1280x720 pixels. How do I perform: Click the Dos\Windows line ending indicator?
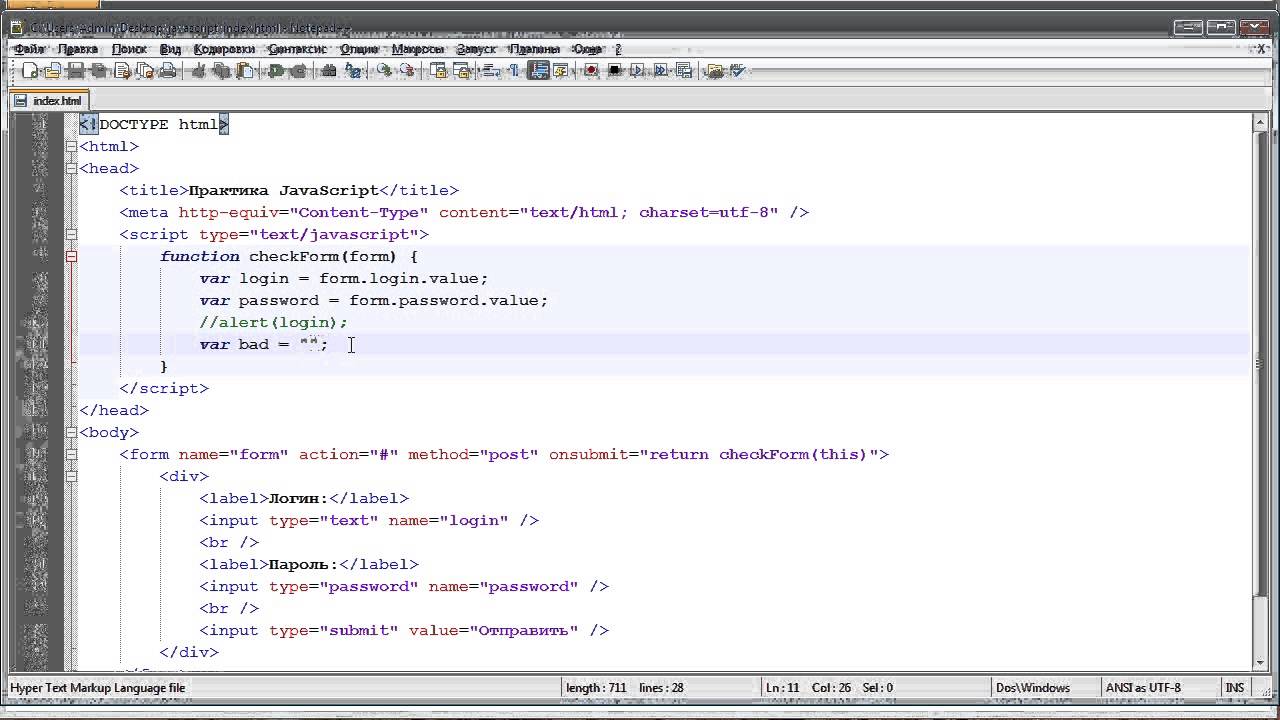coord(1033,688)
